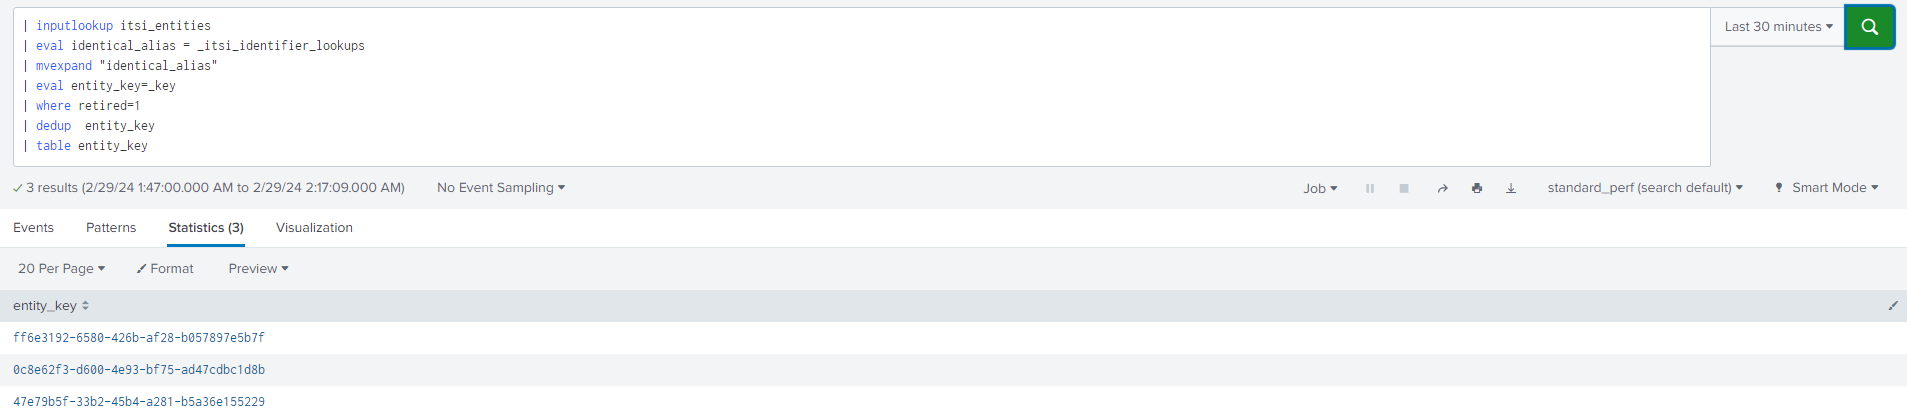Sort by the entity_key column
This screenshot has height=418, width=1907.
coord(51,306)
